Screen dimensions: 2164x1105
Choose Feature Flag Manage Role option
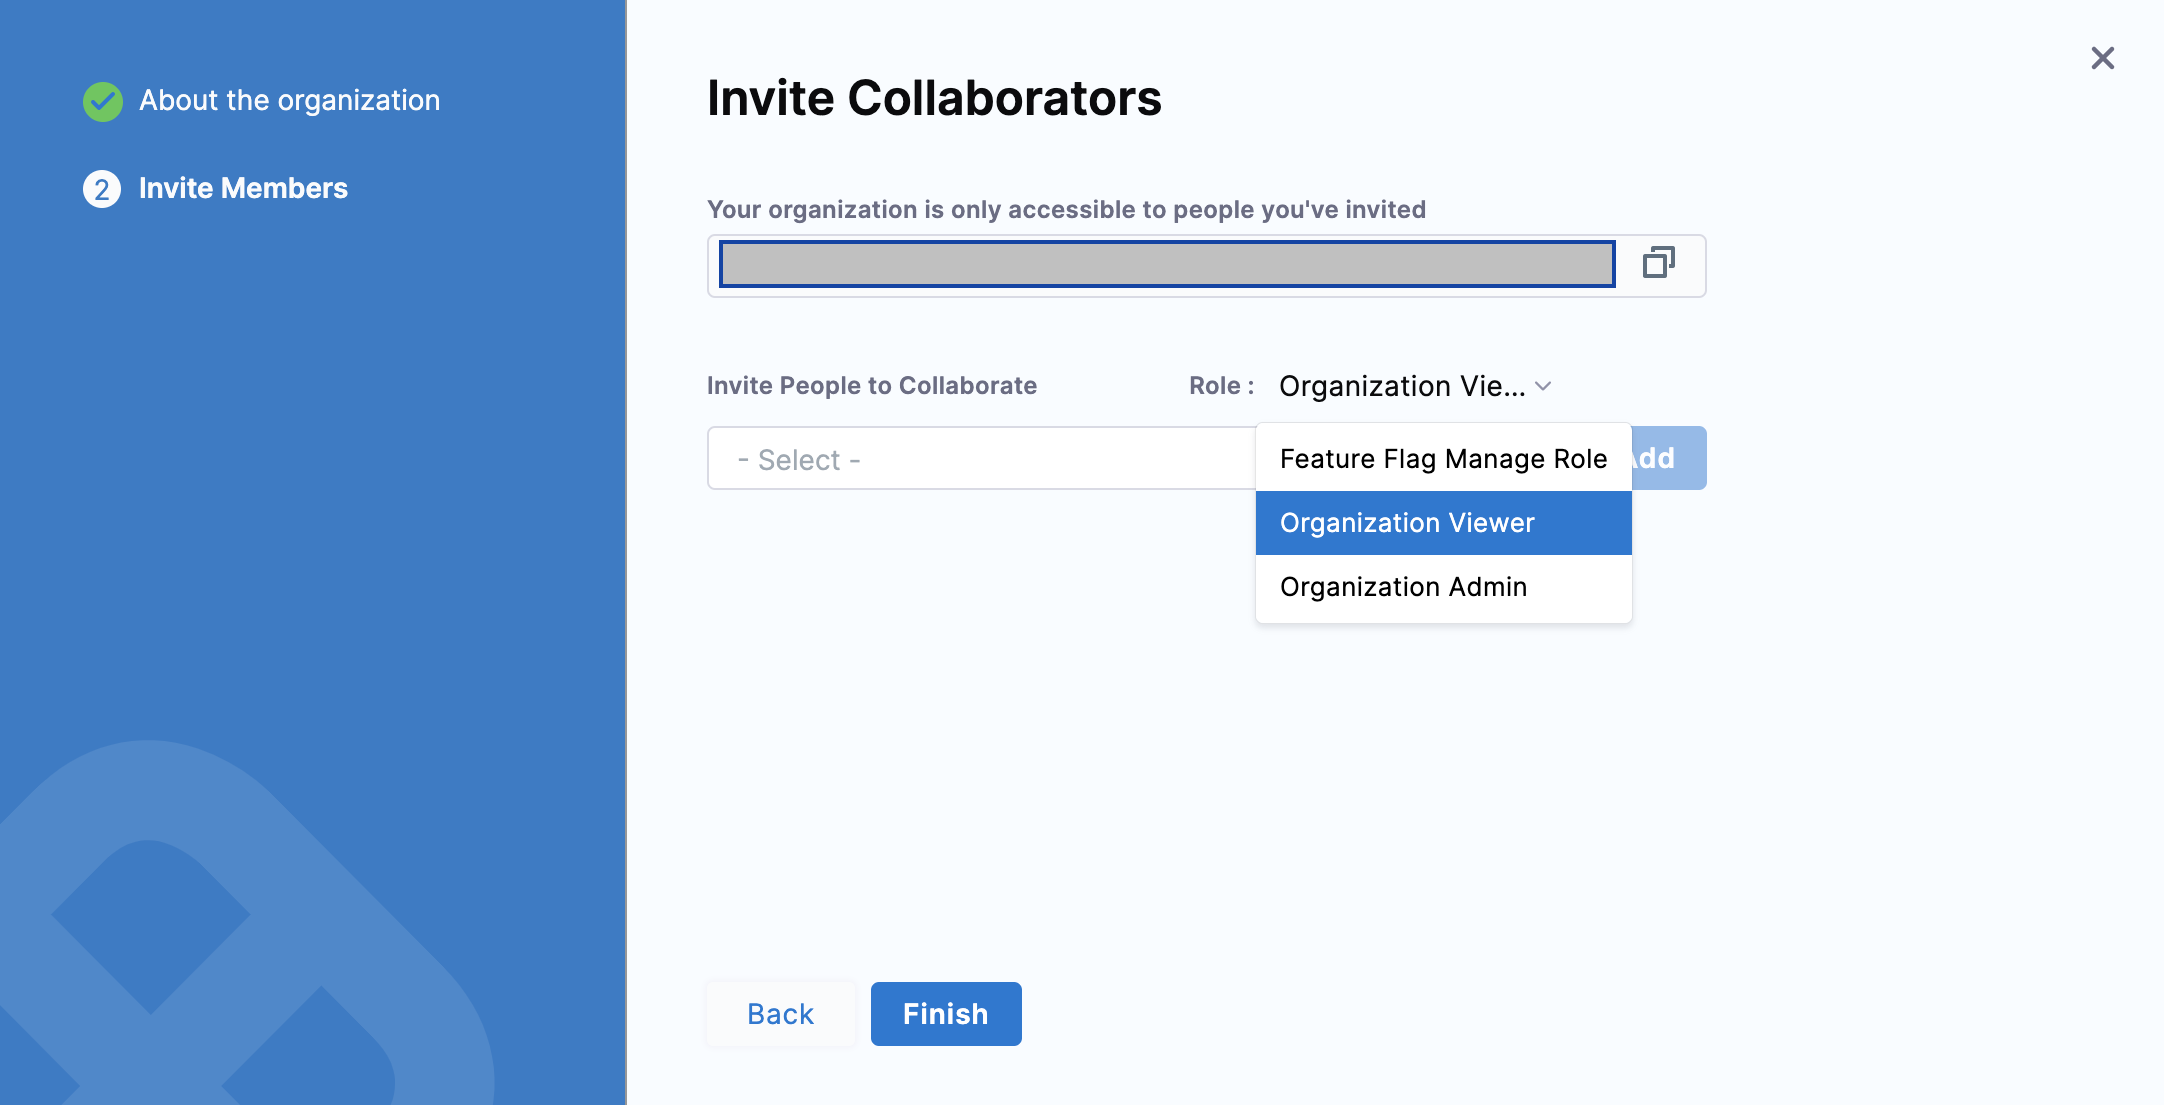(1443, 459)
